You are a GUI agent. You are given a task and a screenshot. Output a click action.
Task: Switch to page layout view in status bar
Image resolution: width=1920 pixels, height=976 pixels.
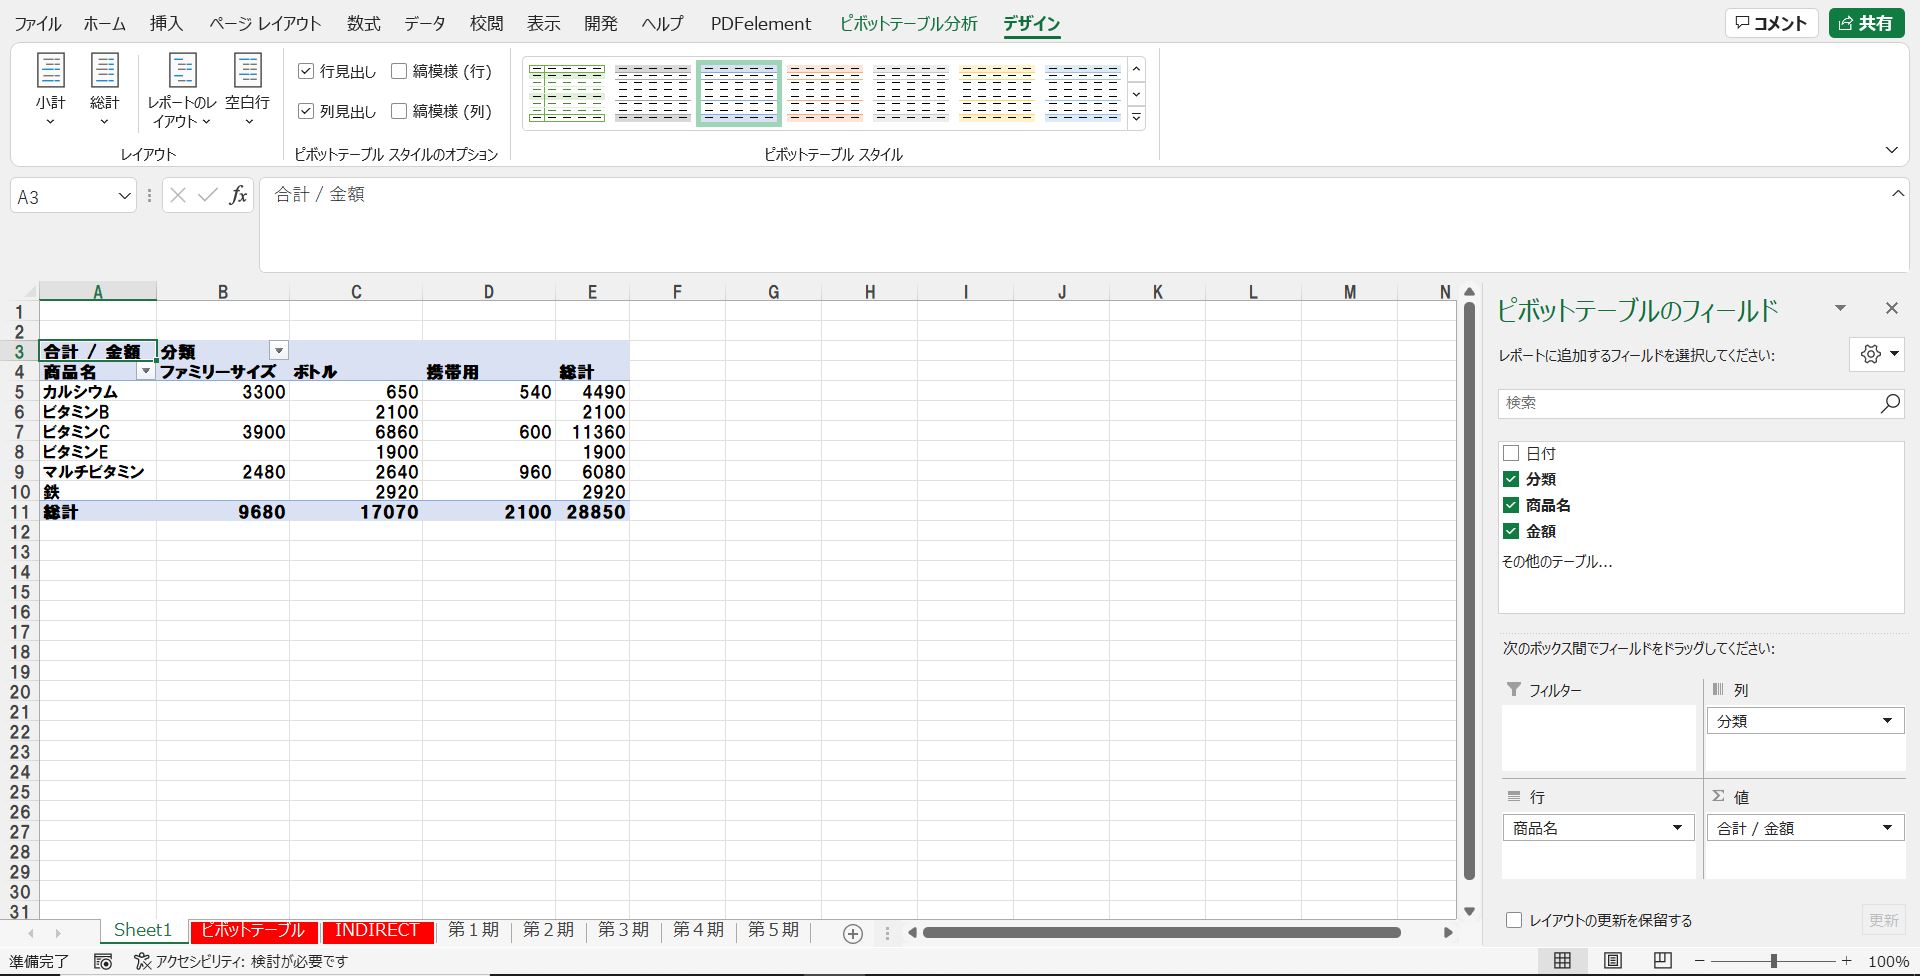point(1612,961)
